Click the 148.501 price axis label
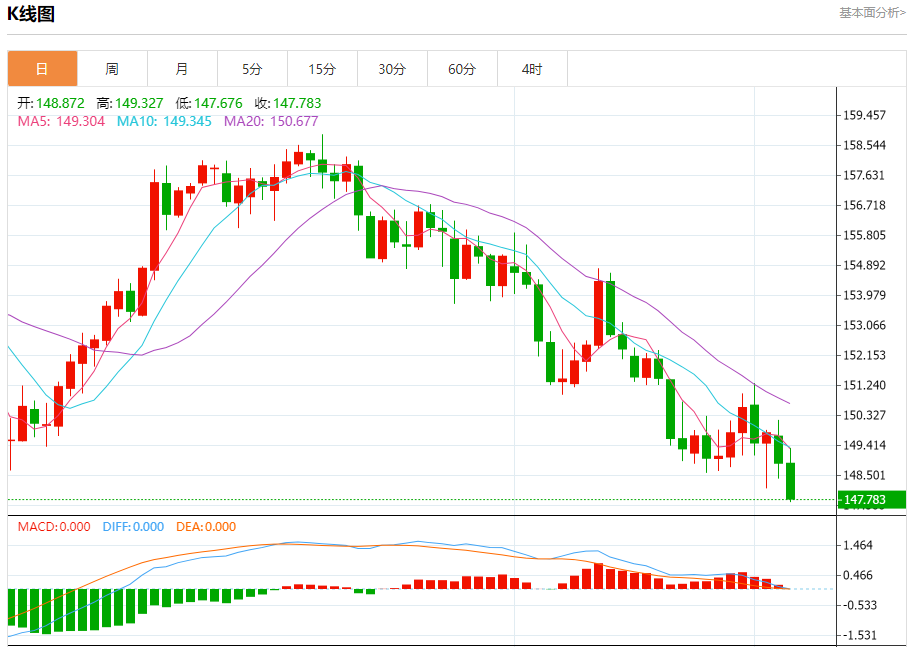Image resolution: width=909 pixels, height=647 pixels. 864,475
